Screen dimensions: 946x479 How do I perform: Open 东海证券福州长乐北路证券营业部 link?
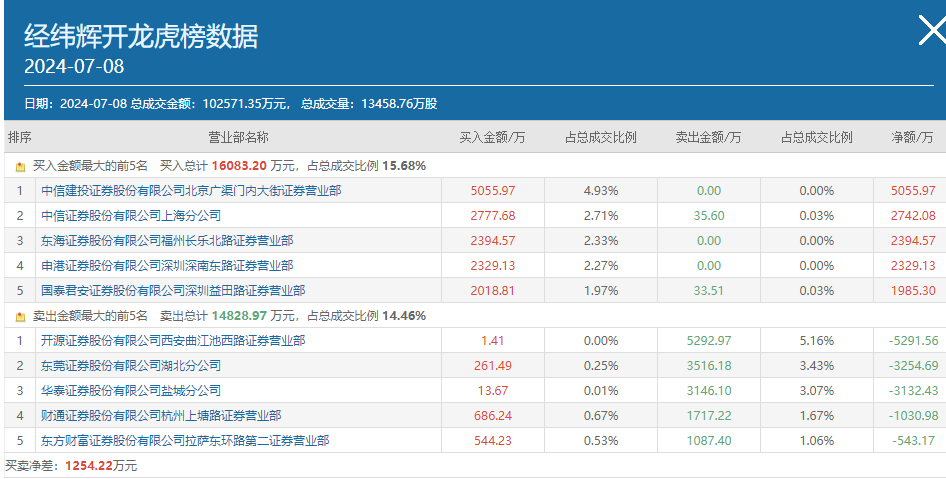coord(167,241)
